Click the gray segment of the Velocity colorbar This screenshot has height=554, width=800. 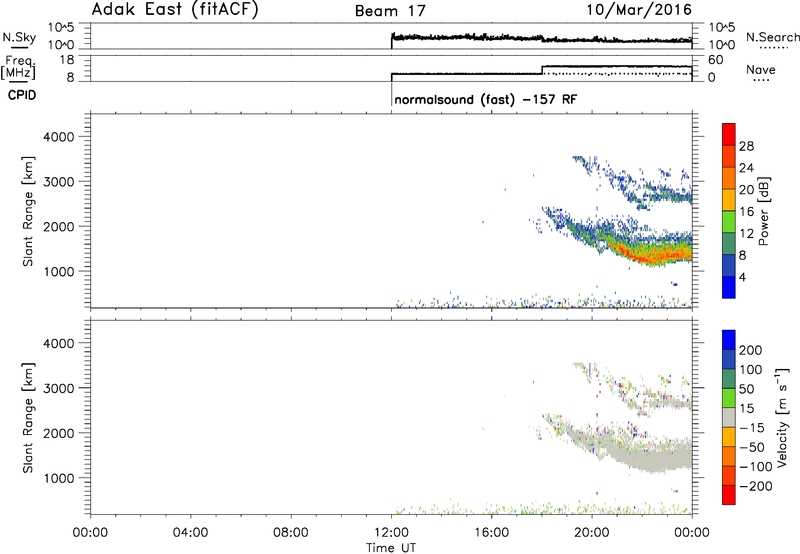coord(729,418)
